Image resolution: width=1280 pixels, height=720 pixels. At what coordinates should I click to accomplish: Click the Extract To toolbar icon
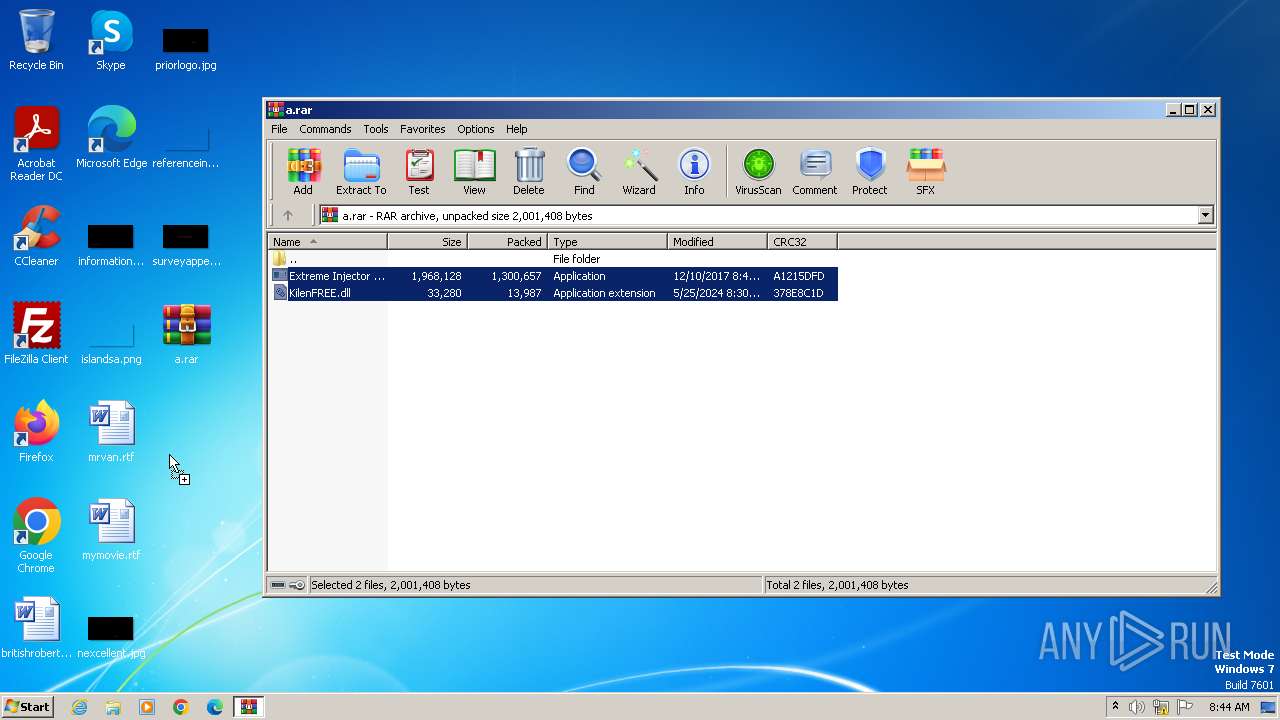[x=361, y=172]
